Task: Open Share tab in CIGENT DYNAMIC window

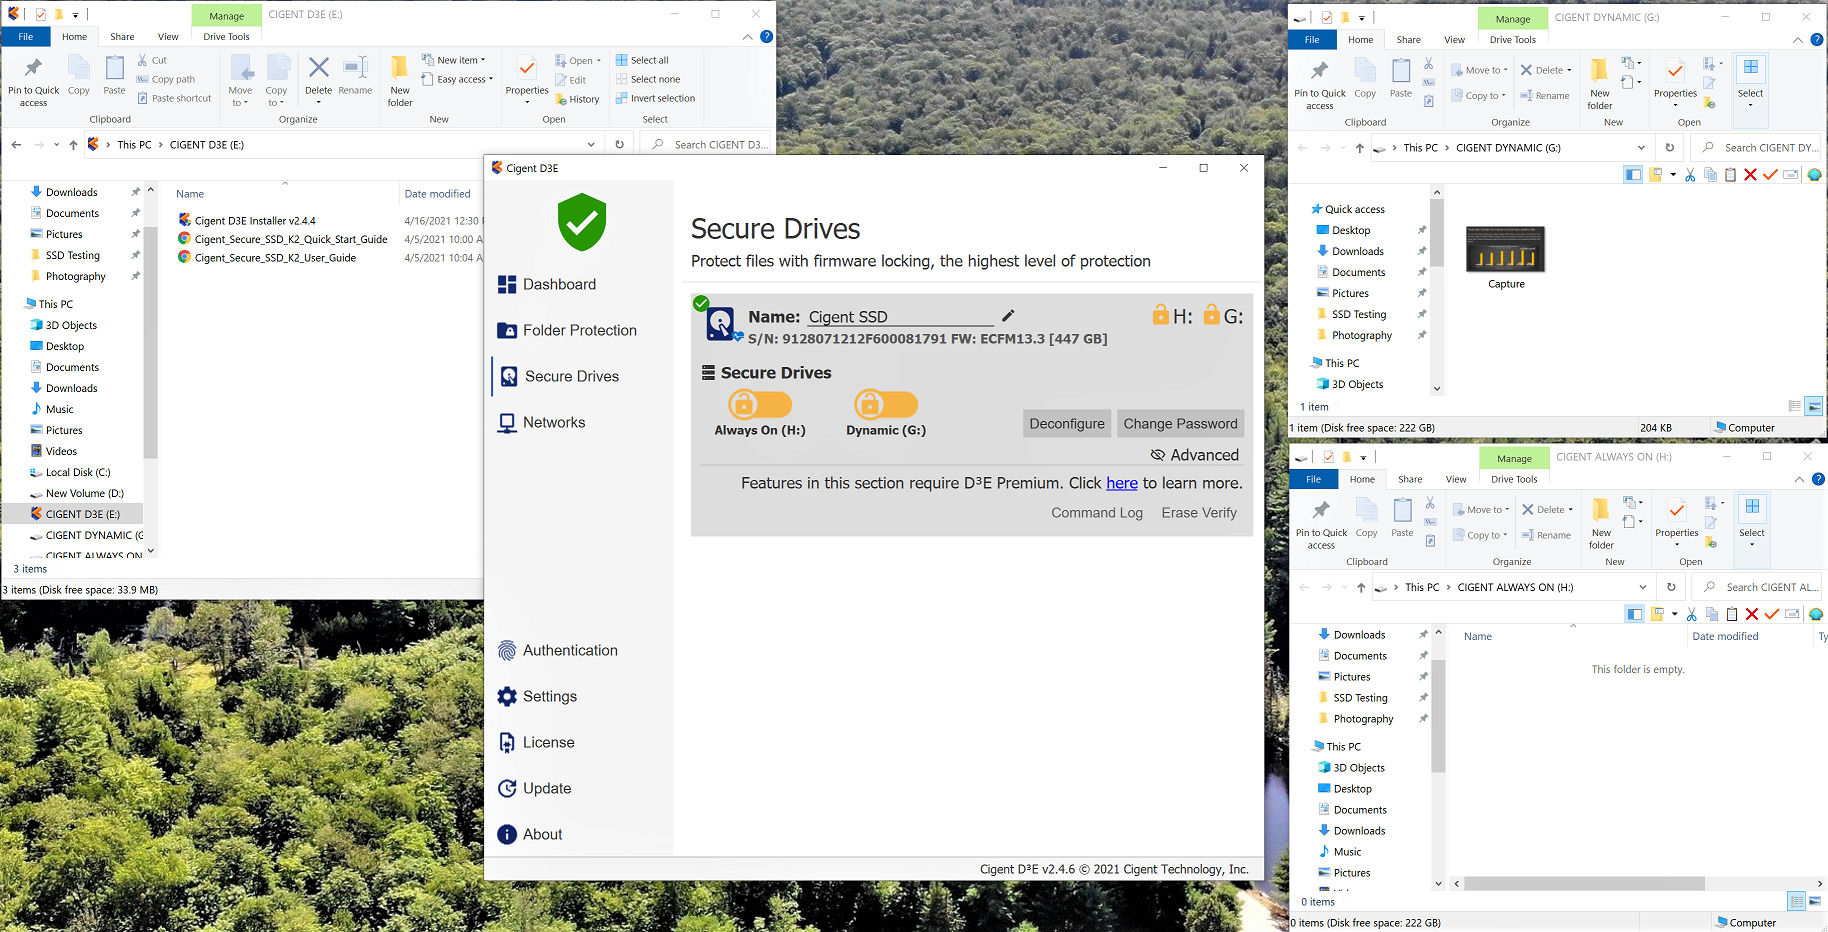Action: coord(1408,40)
